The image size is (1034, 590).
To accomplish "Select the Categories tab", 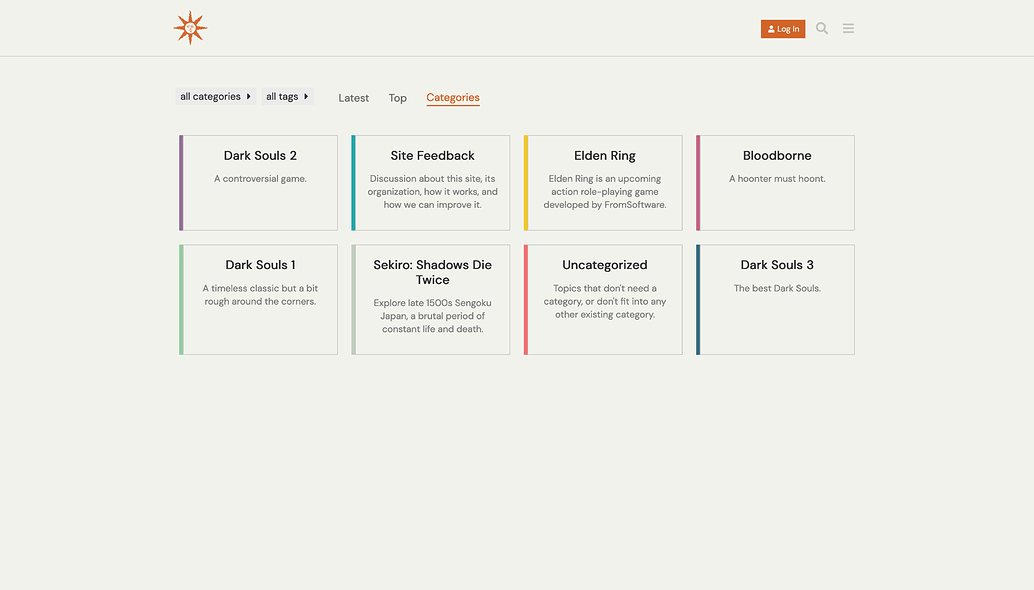I will (452, 98).
